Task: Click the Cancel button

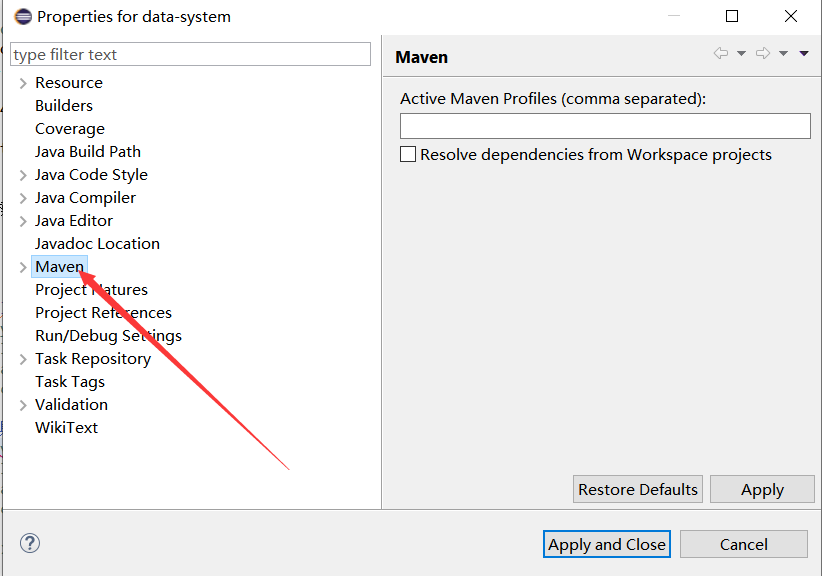Action: (743, 543)
